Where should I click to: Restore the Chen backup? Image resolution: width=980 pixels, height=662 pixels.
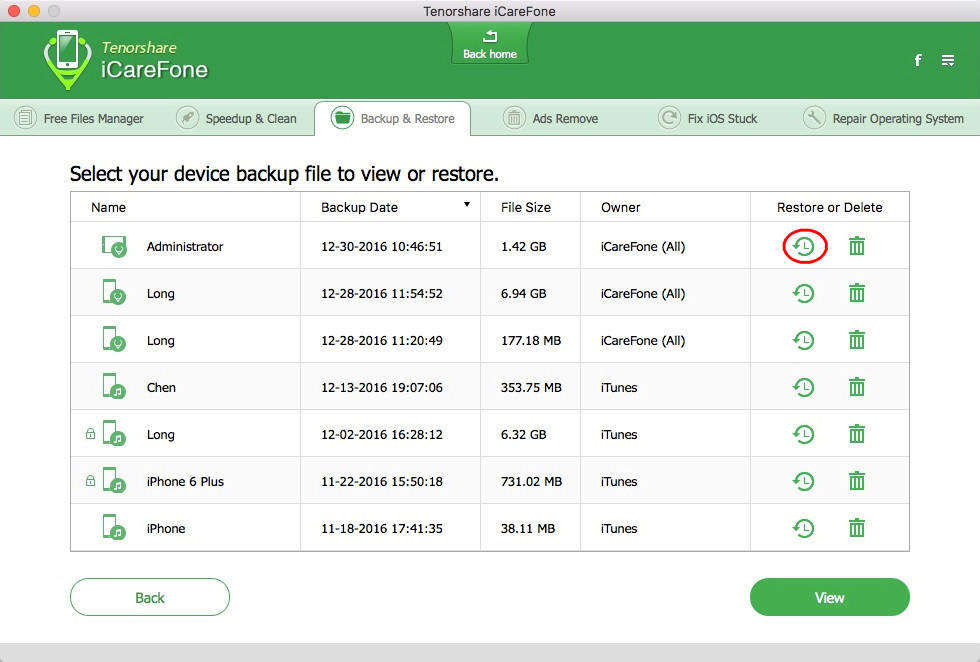804,387
